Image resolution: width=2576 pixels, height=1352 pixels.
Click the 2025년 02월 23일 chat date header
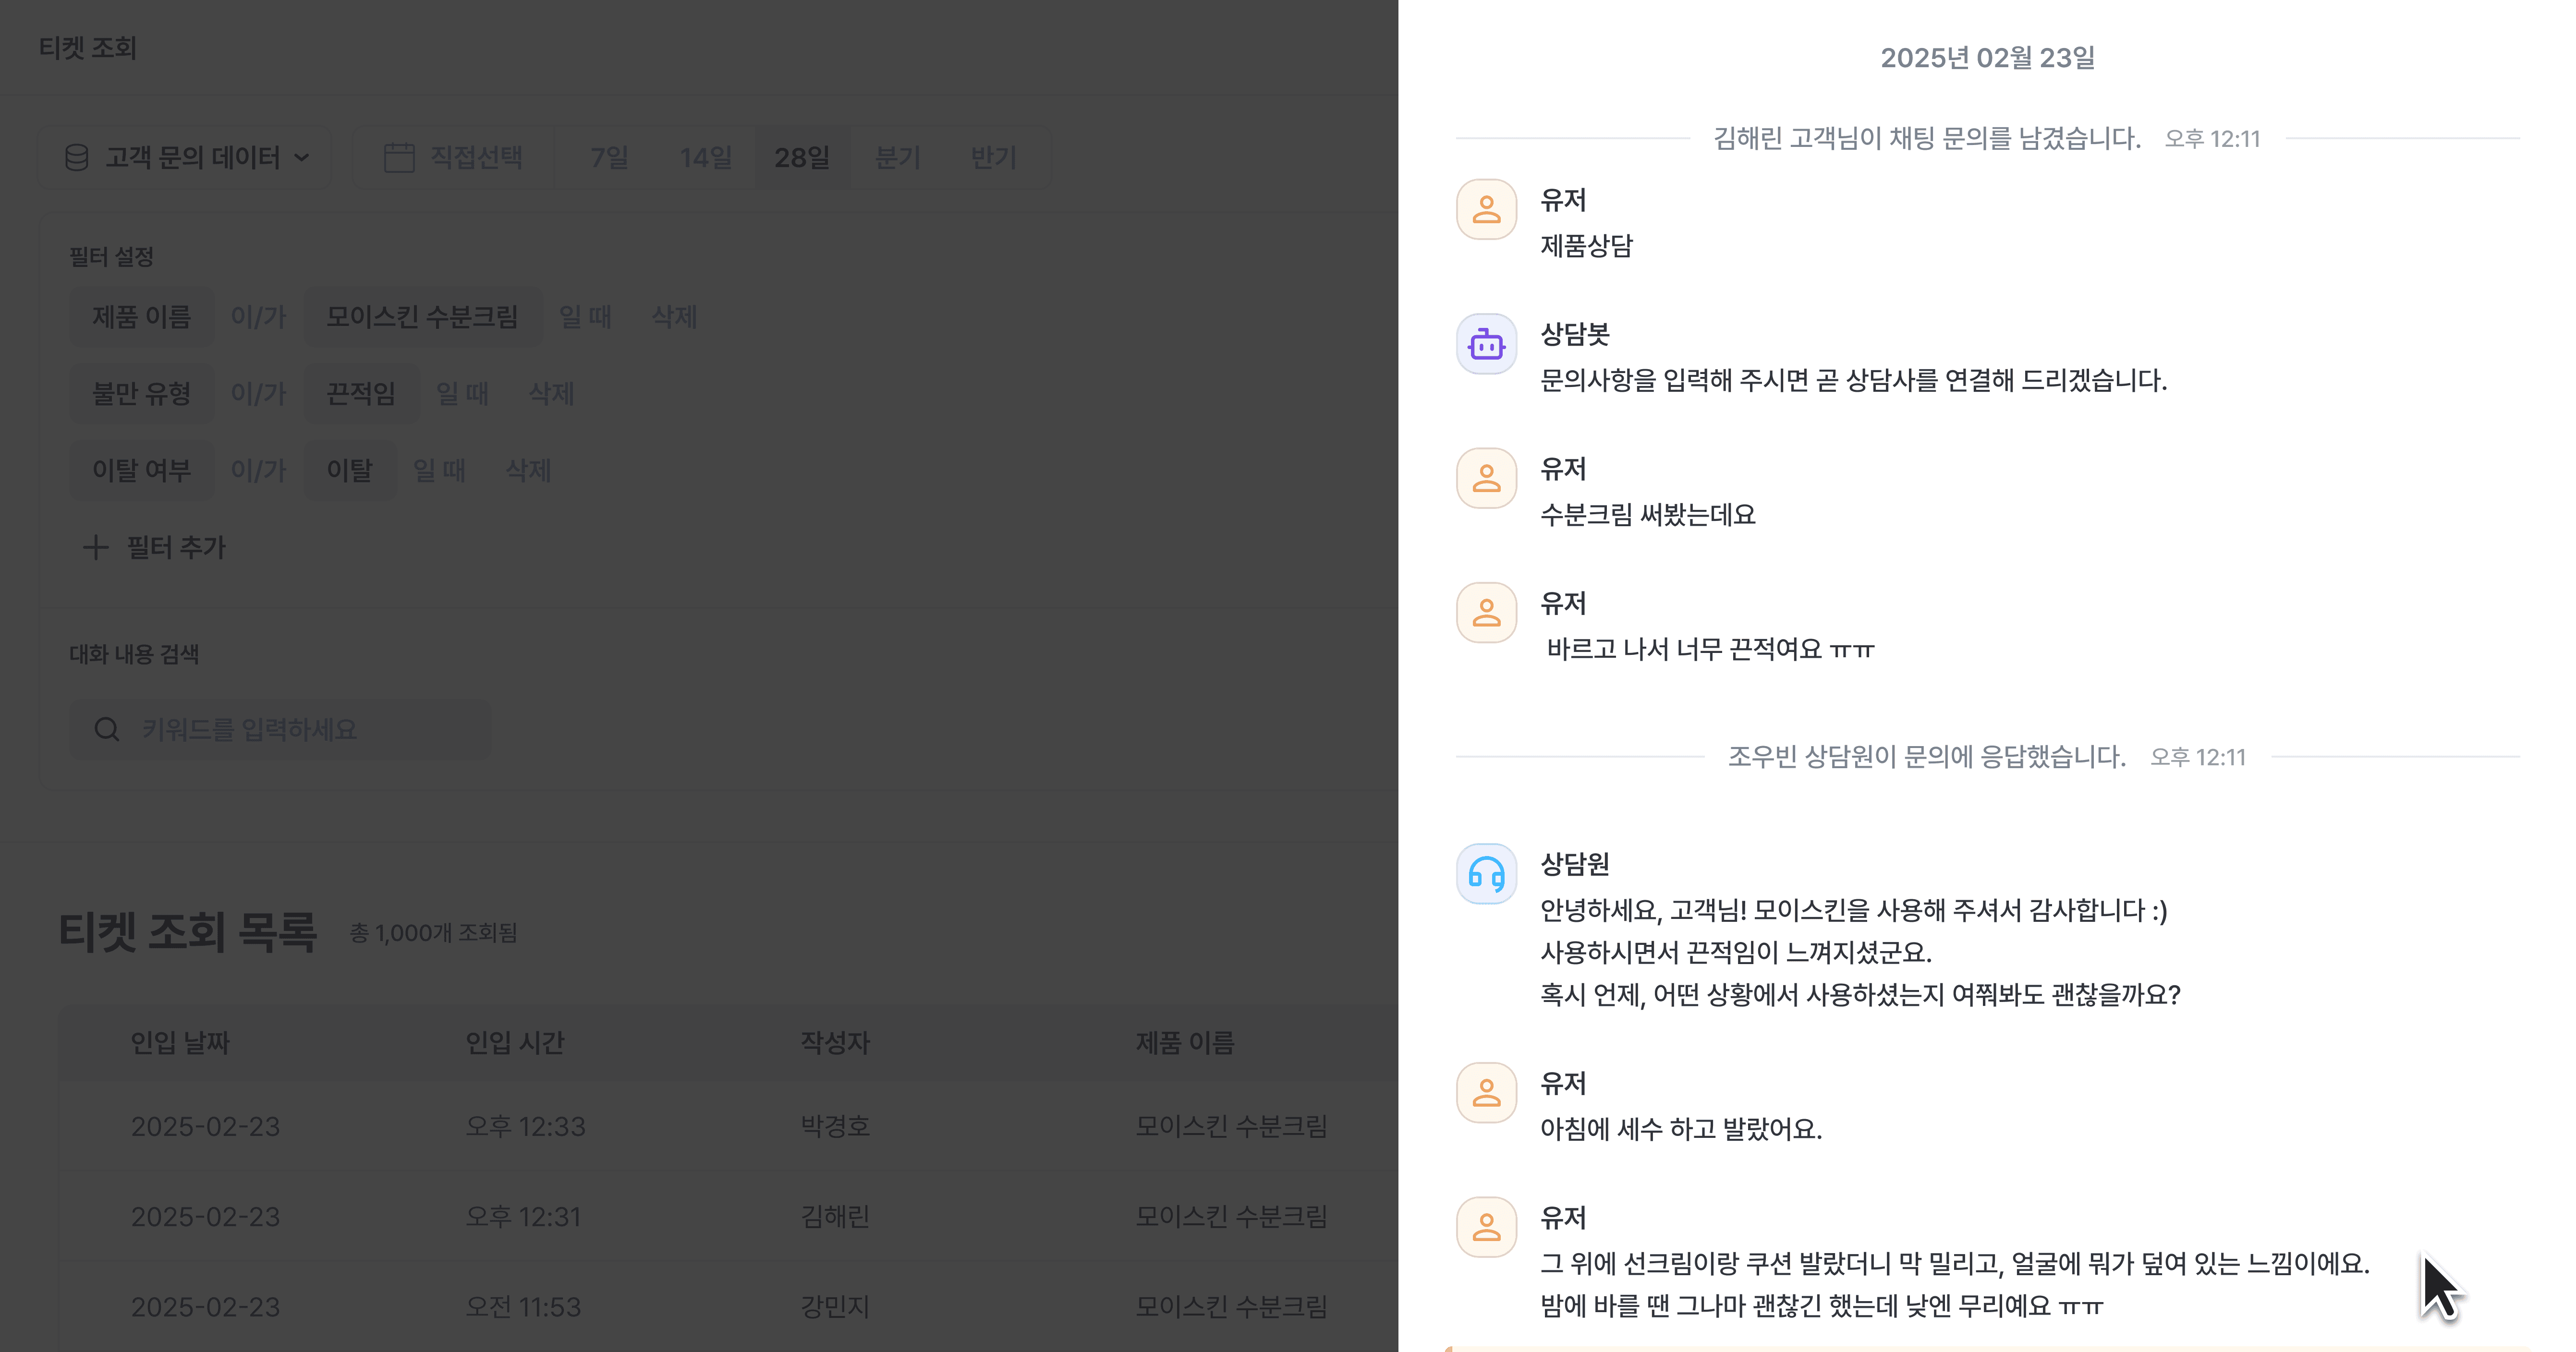1987,58
